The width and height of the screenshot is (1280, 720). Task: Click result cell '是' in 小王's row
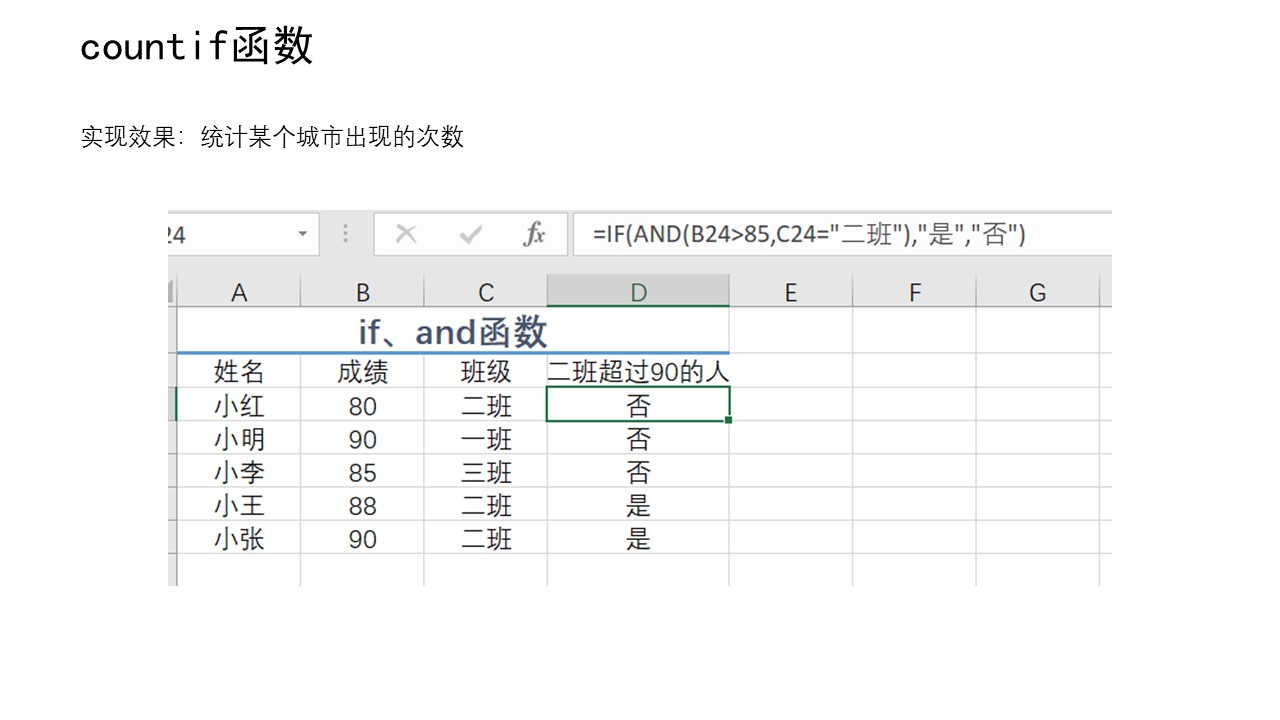[638, 505]
